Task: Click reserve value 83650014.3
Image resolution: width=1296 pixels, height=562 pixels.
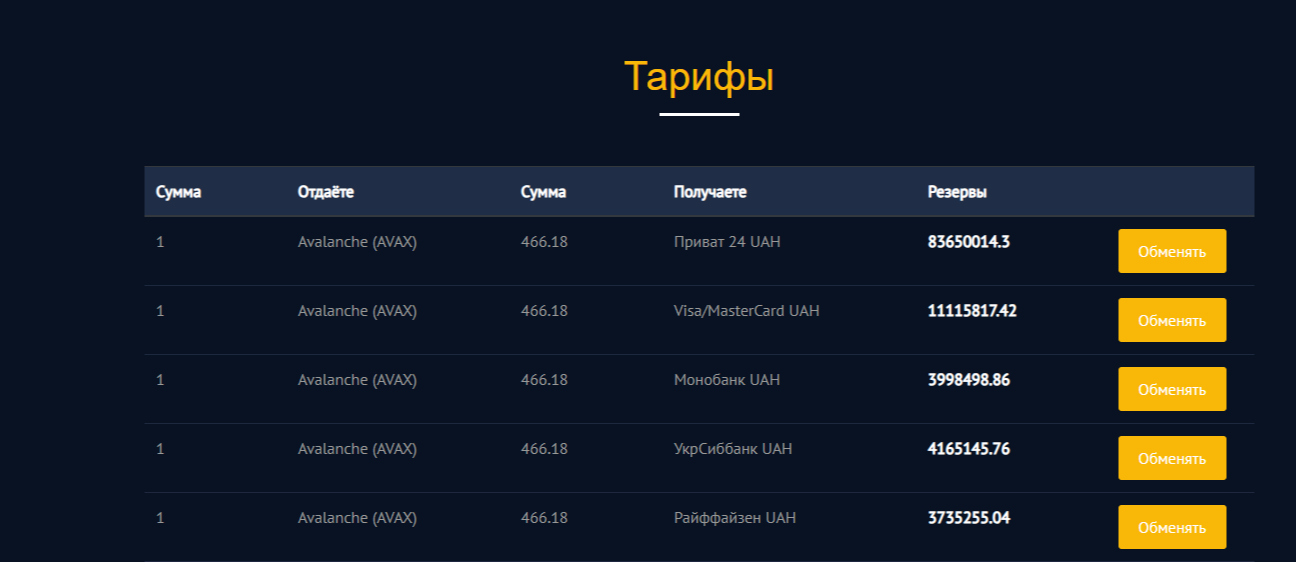Action: [x=968, y=242]
